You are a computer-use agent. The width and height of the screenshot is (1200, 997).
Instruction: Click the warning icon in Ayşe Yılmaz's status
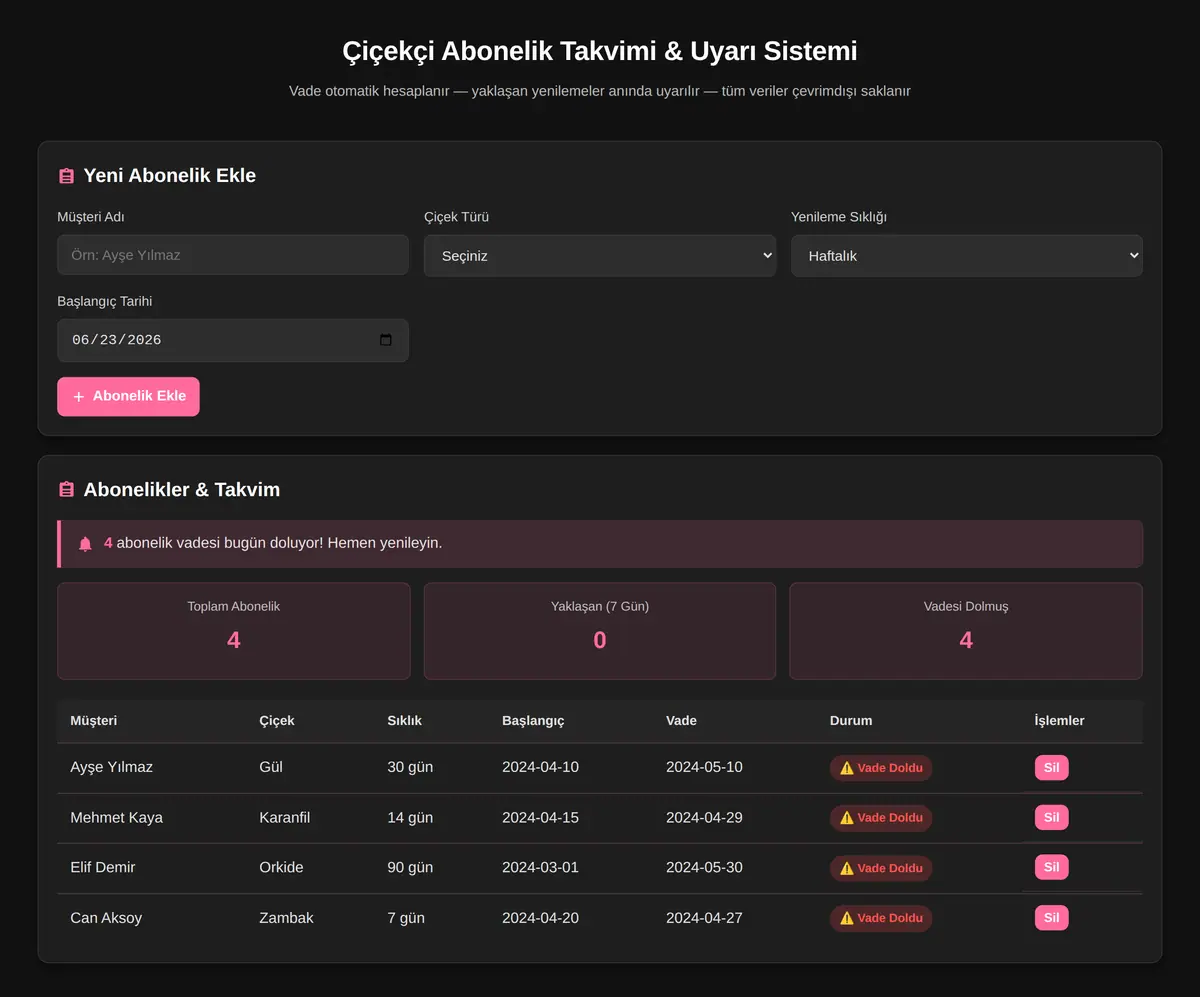pos(847,768)
